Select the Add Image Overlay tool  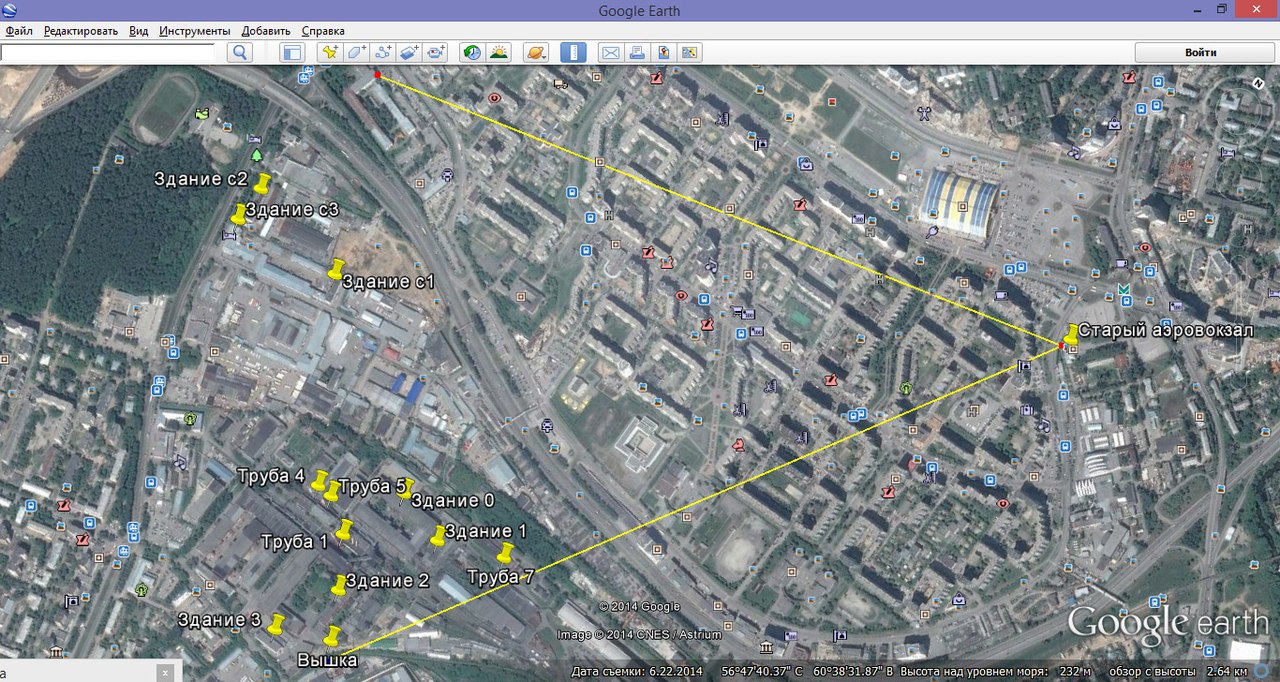(408, 53)
